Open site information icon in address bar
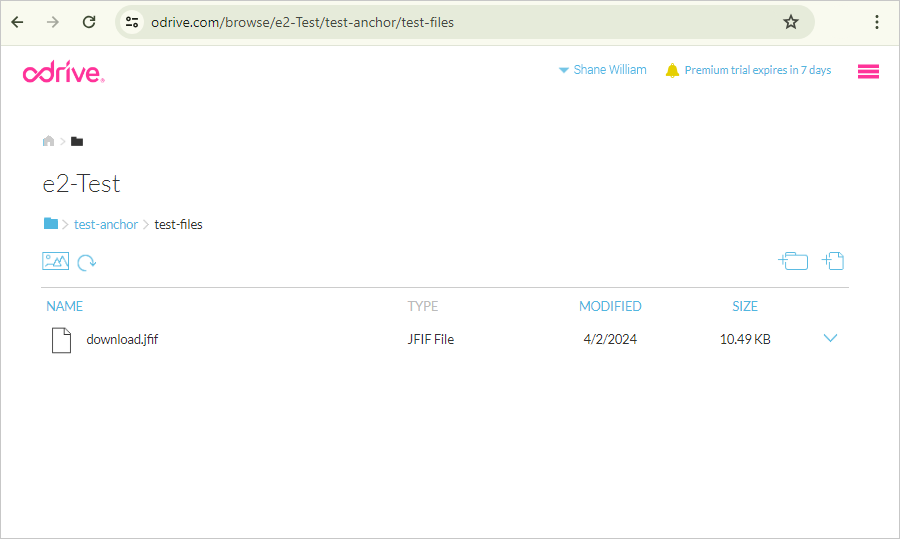This screenshot has height=539, width=900. coord(132,22)
